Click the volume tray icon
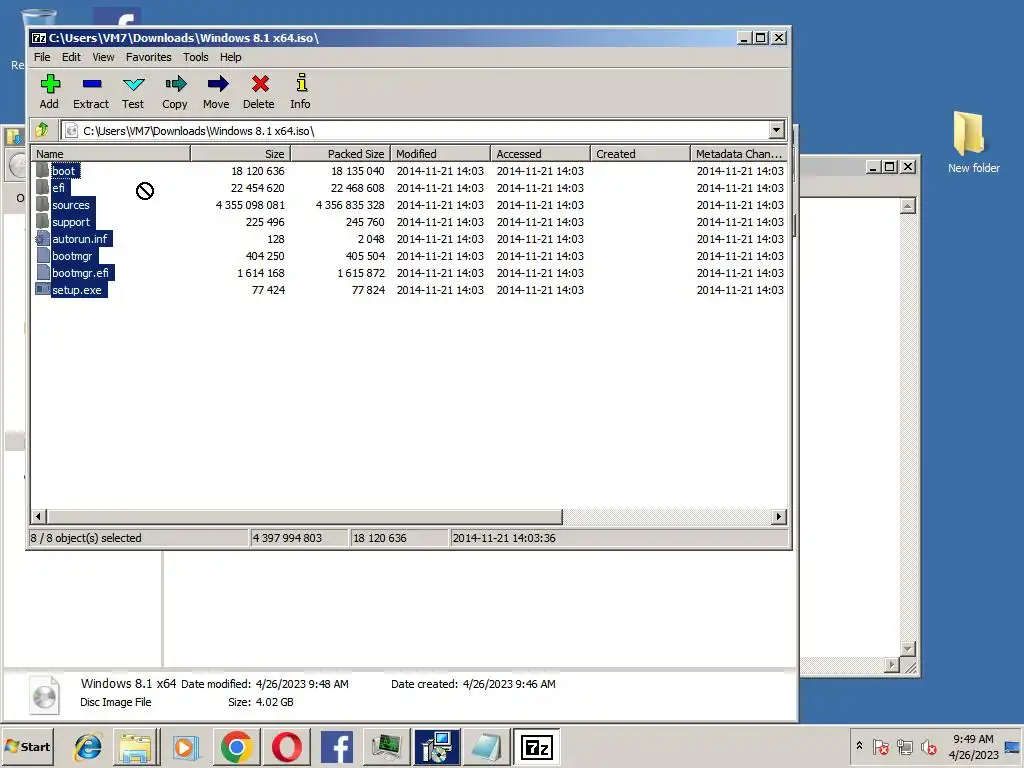The image size is (1024, 768). [928, 746]
